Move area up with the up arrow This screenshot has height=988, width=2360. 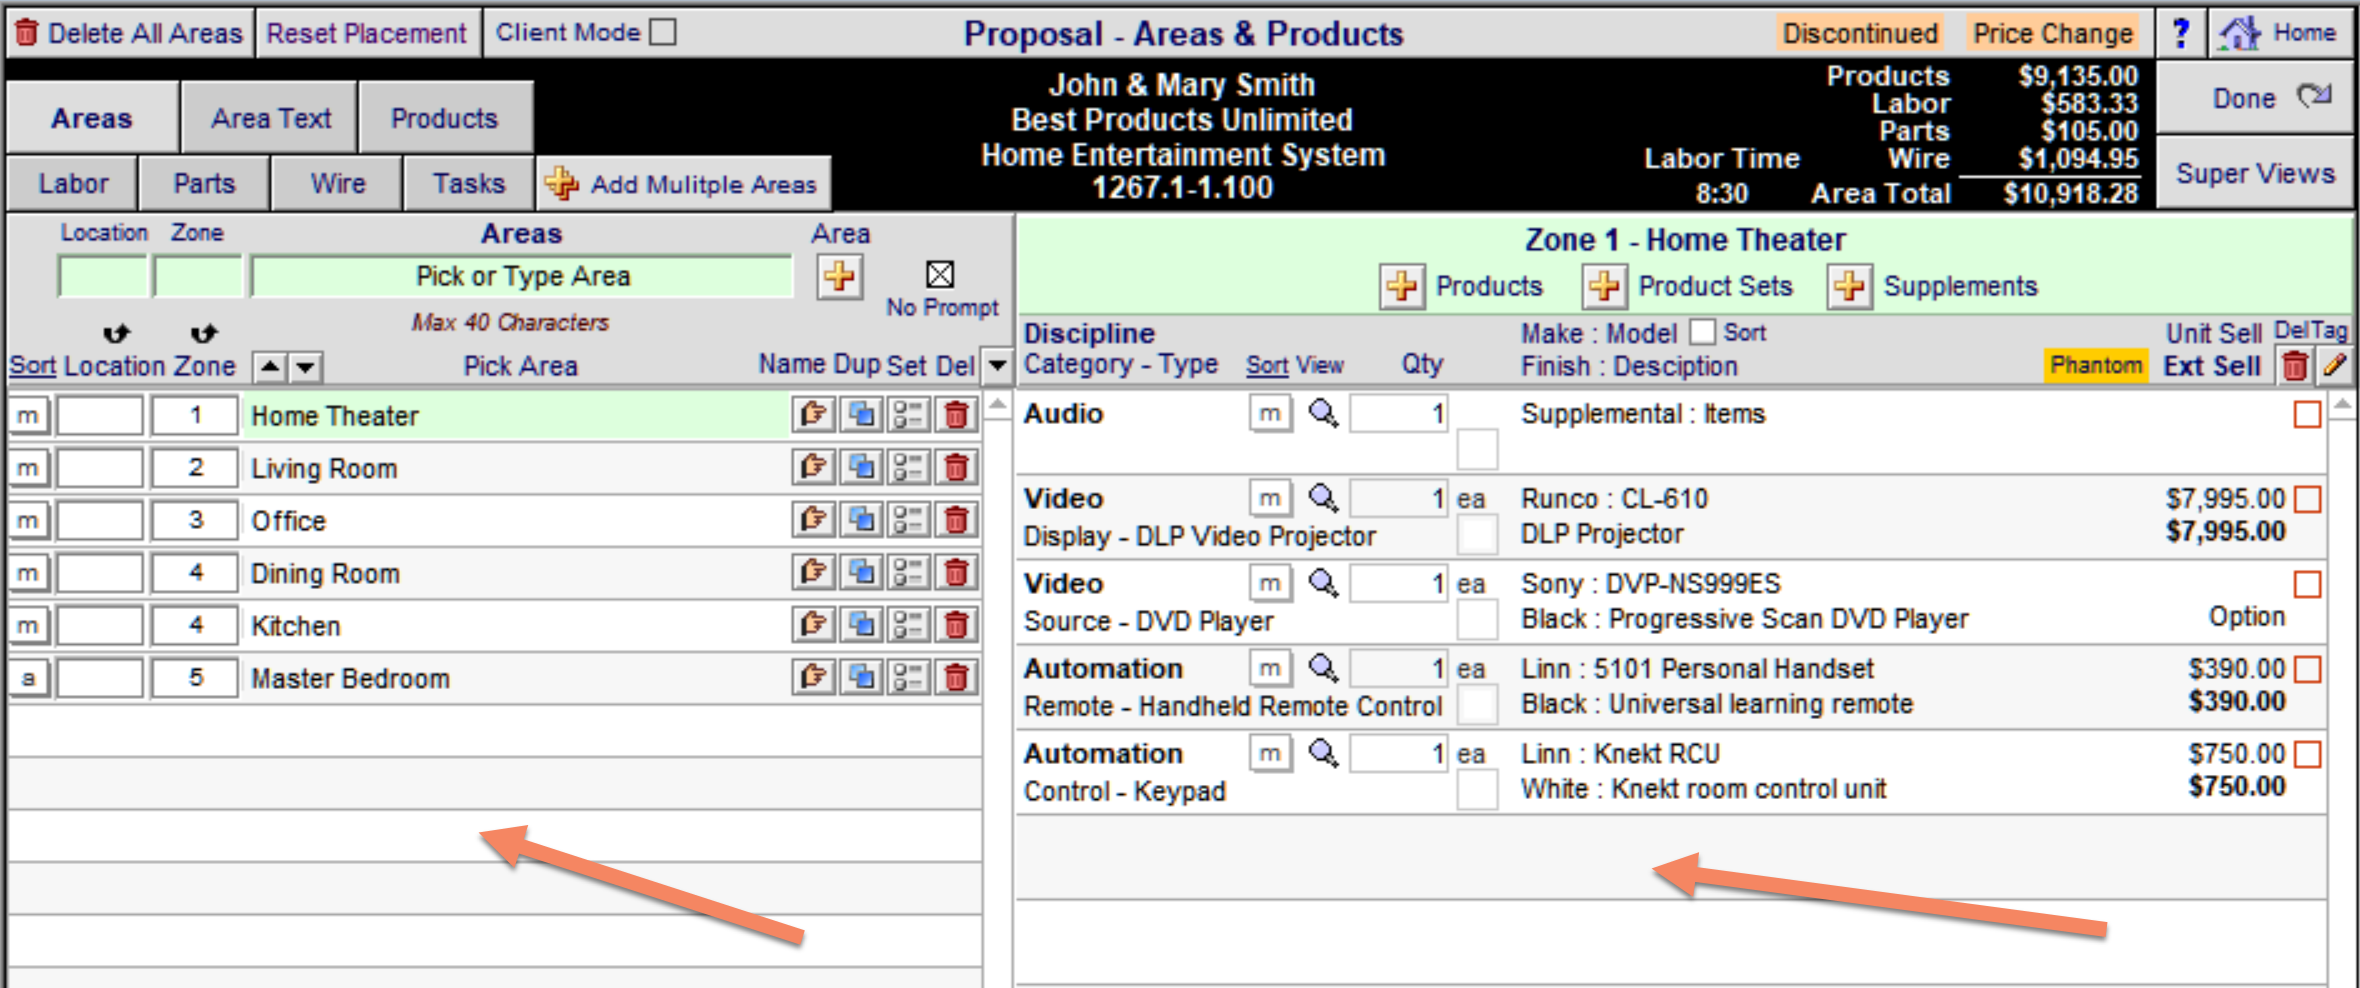[x=269, y=367]
